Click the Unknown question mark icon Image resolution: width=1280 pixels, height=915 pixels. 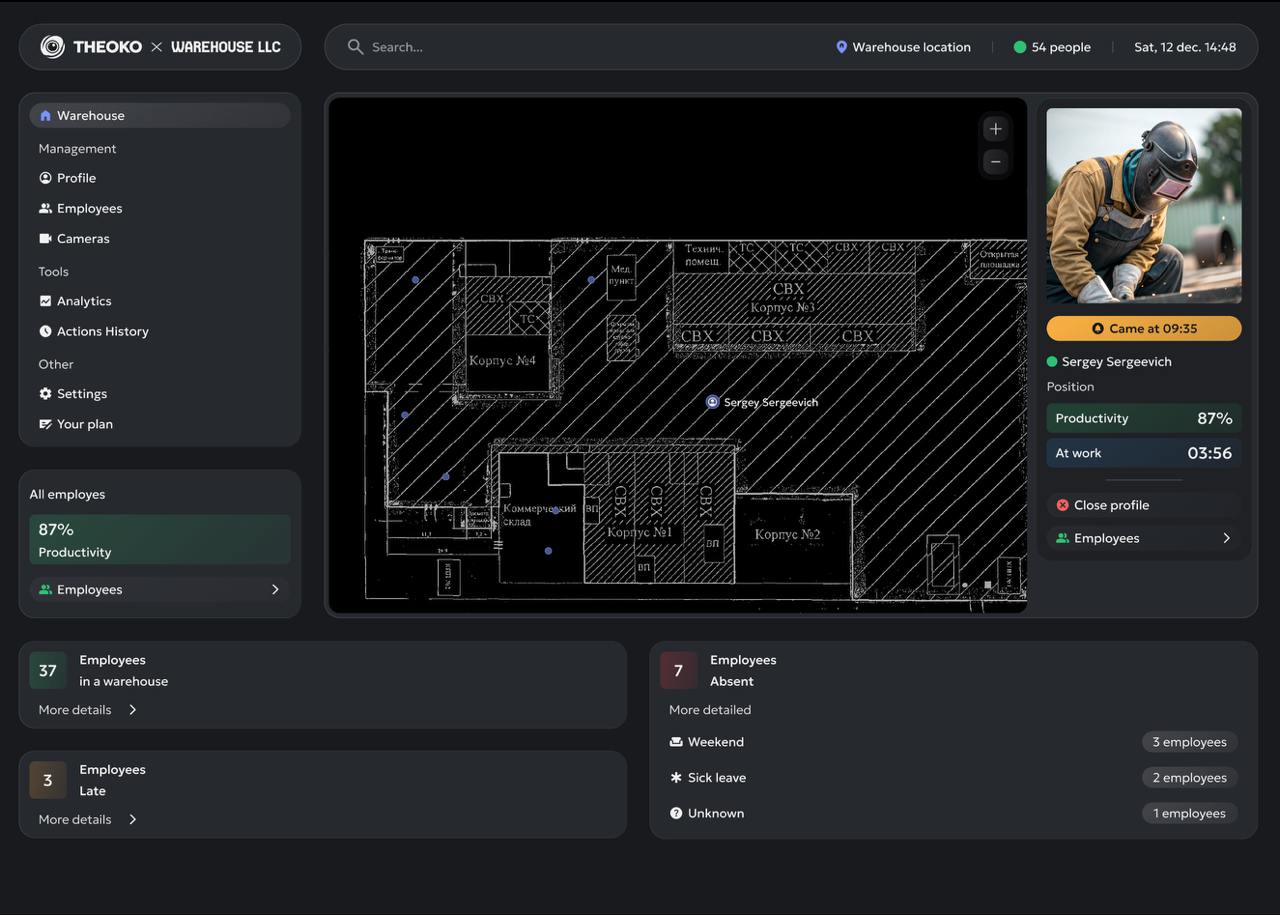click(x=676, y=813)
